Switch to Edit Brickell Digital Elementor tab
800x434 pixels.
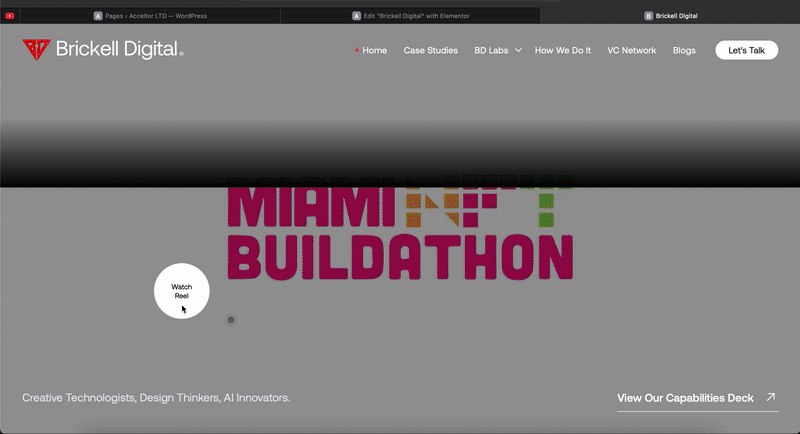pos(411,16)
